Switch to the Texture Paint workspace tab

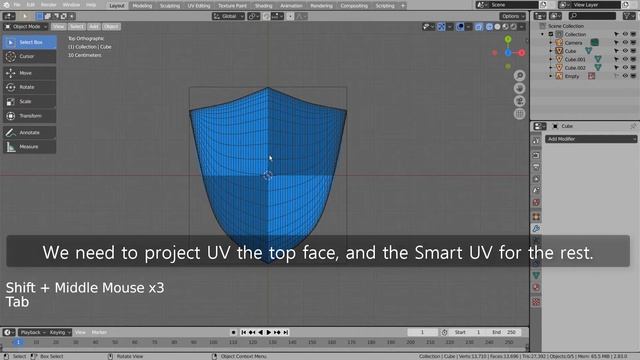pos(232,6)
